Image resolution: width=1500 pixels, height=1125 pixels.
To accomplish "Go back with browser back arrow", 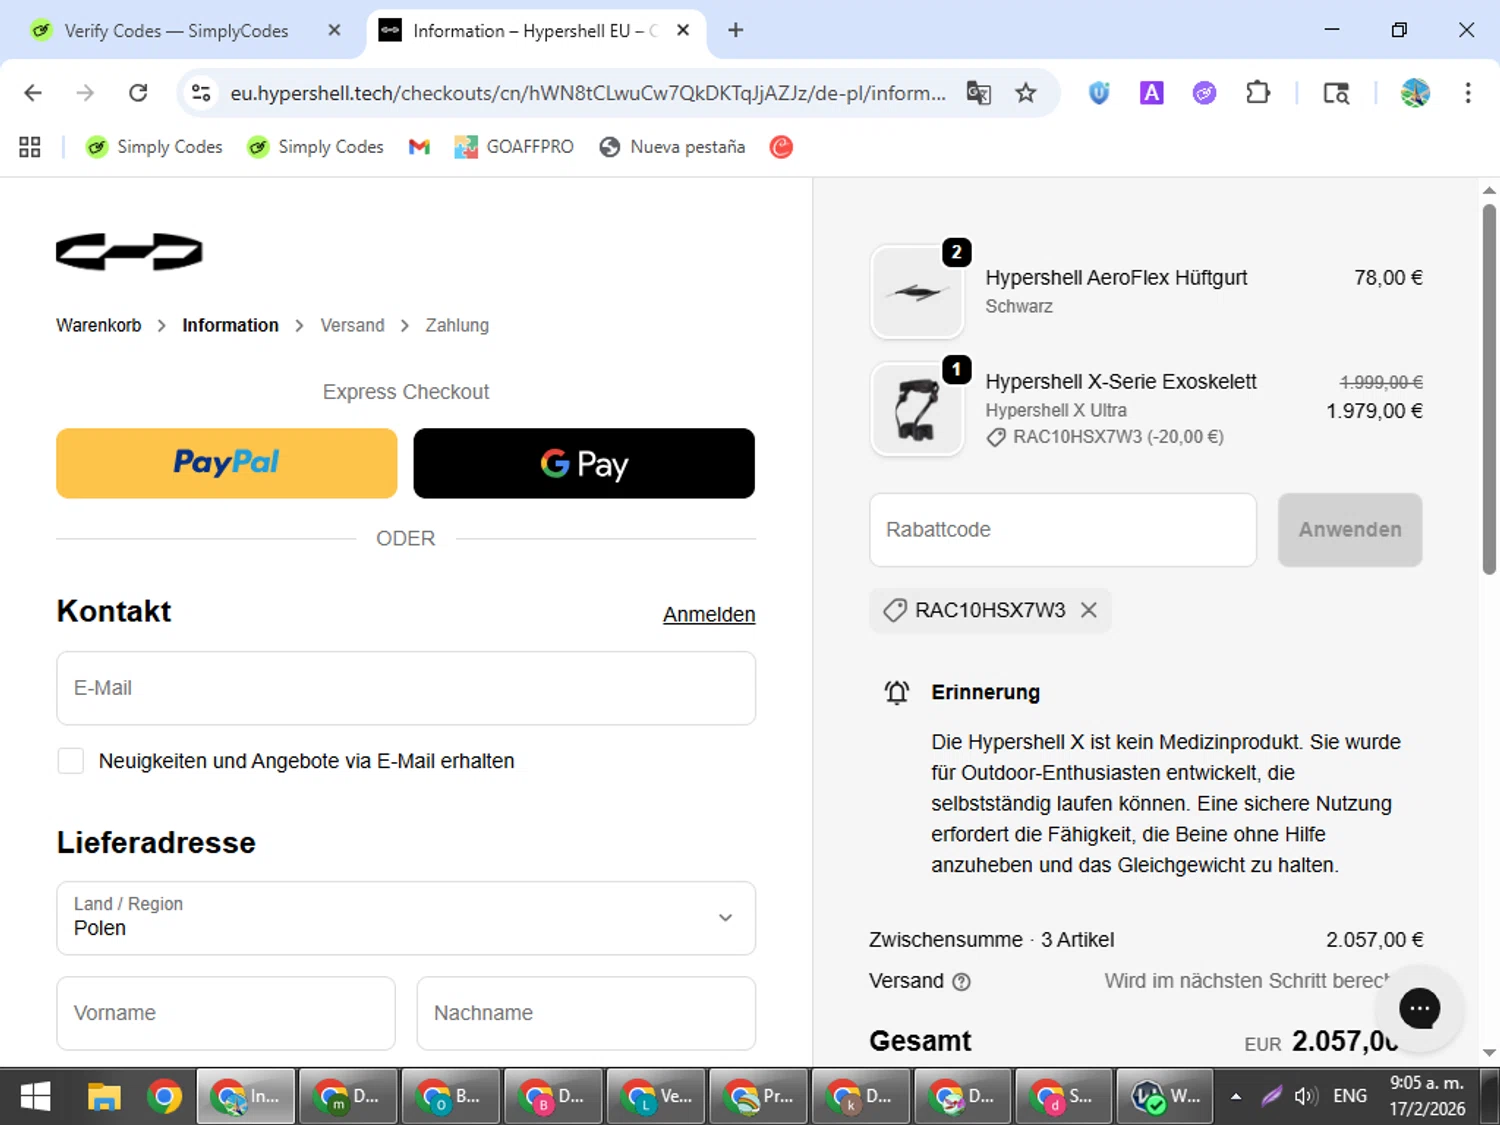I will coord(33,93).
